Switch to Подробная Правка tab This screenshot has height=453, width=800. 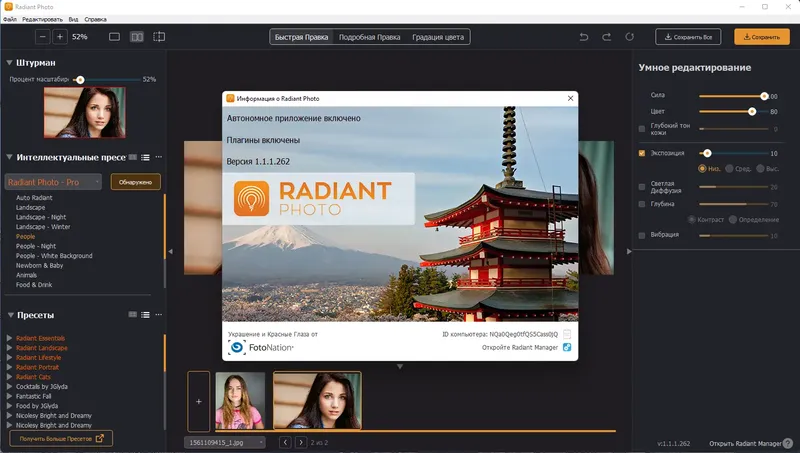369,37
